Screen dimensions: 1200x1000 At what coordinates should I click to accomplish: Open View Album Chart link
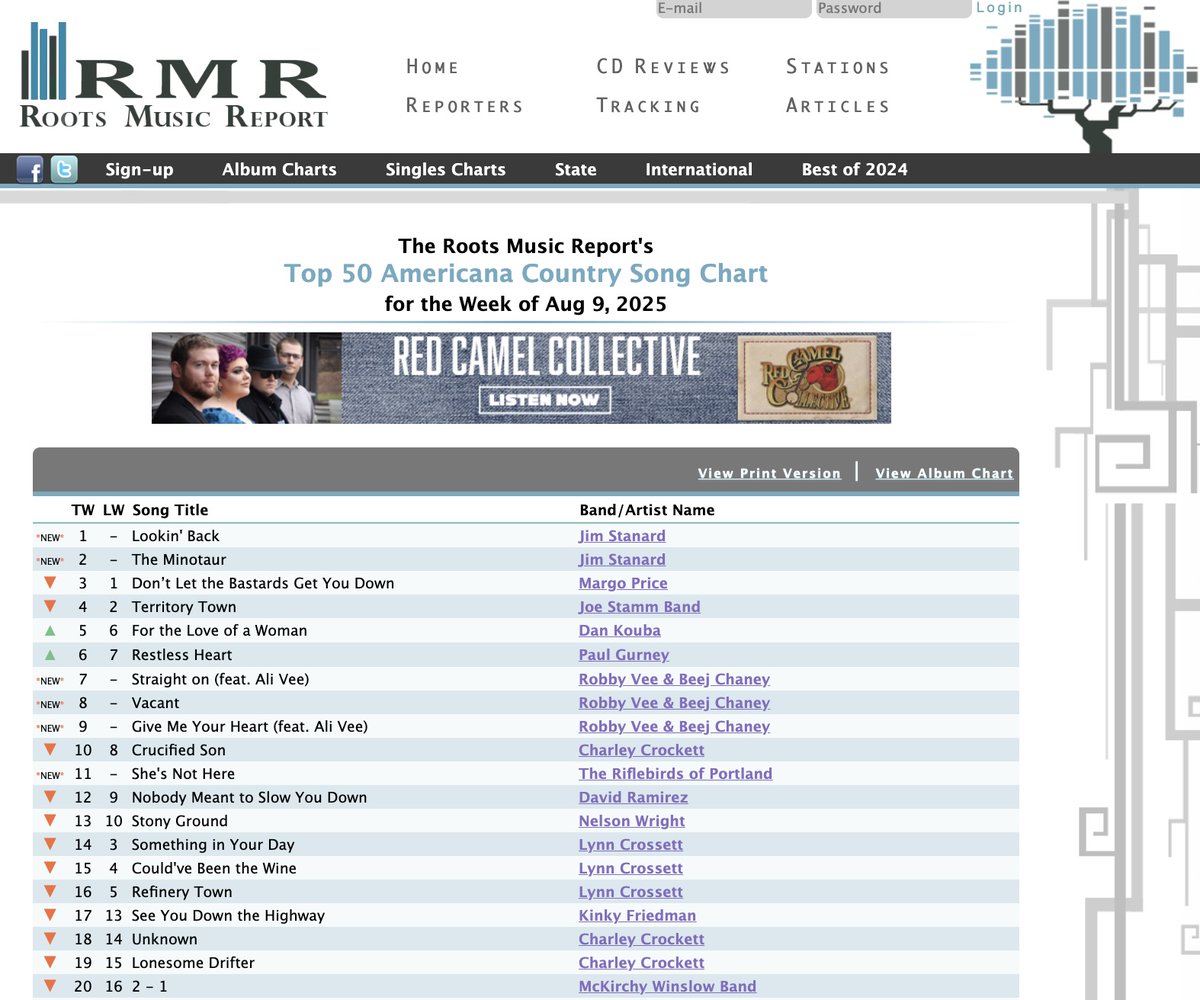pos(944,474)
